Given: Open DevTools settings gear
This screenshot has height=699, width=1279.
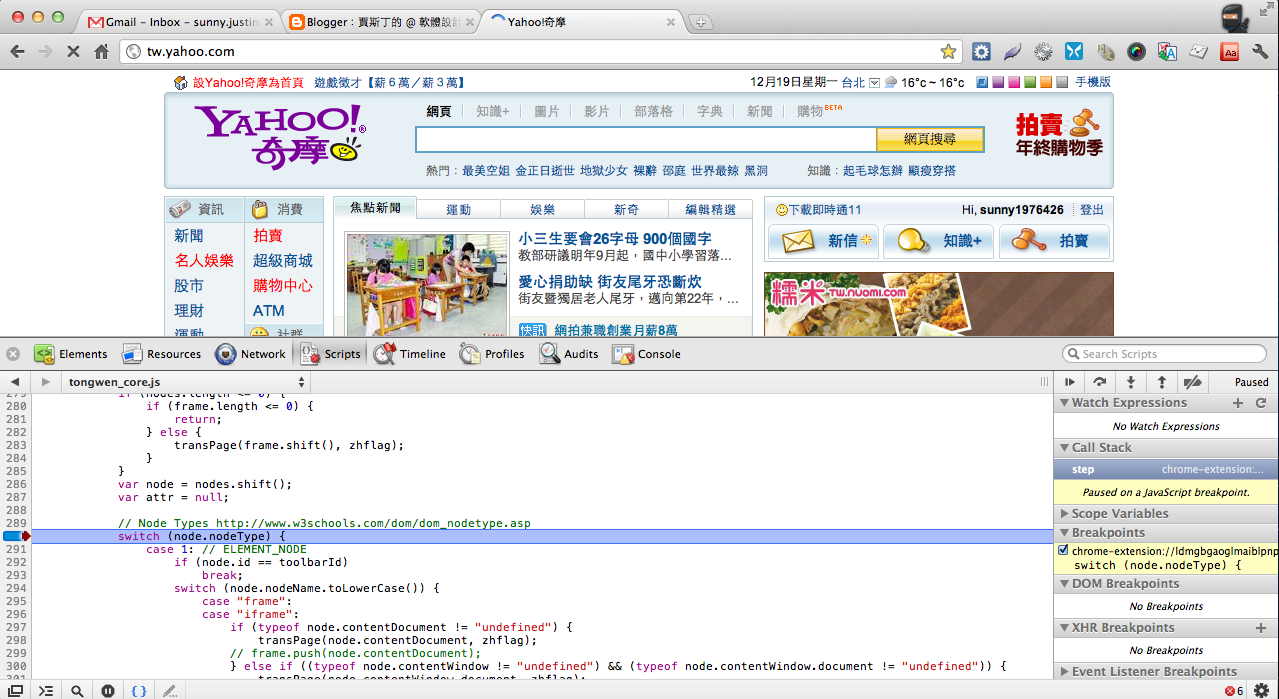Looking at the screenshot, I should point(1262,690).
